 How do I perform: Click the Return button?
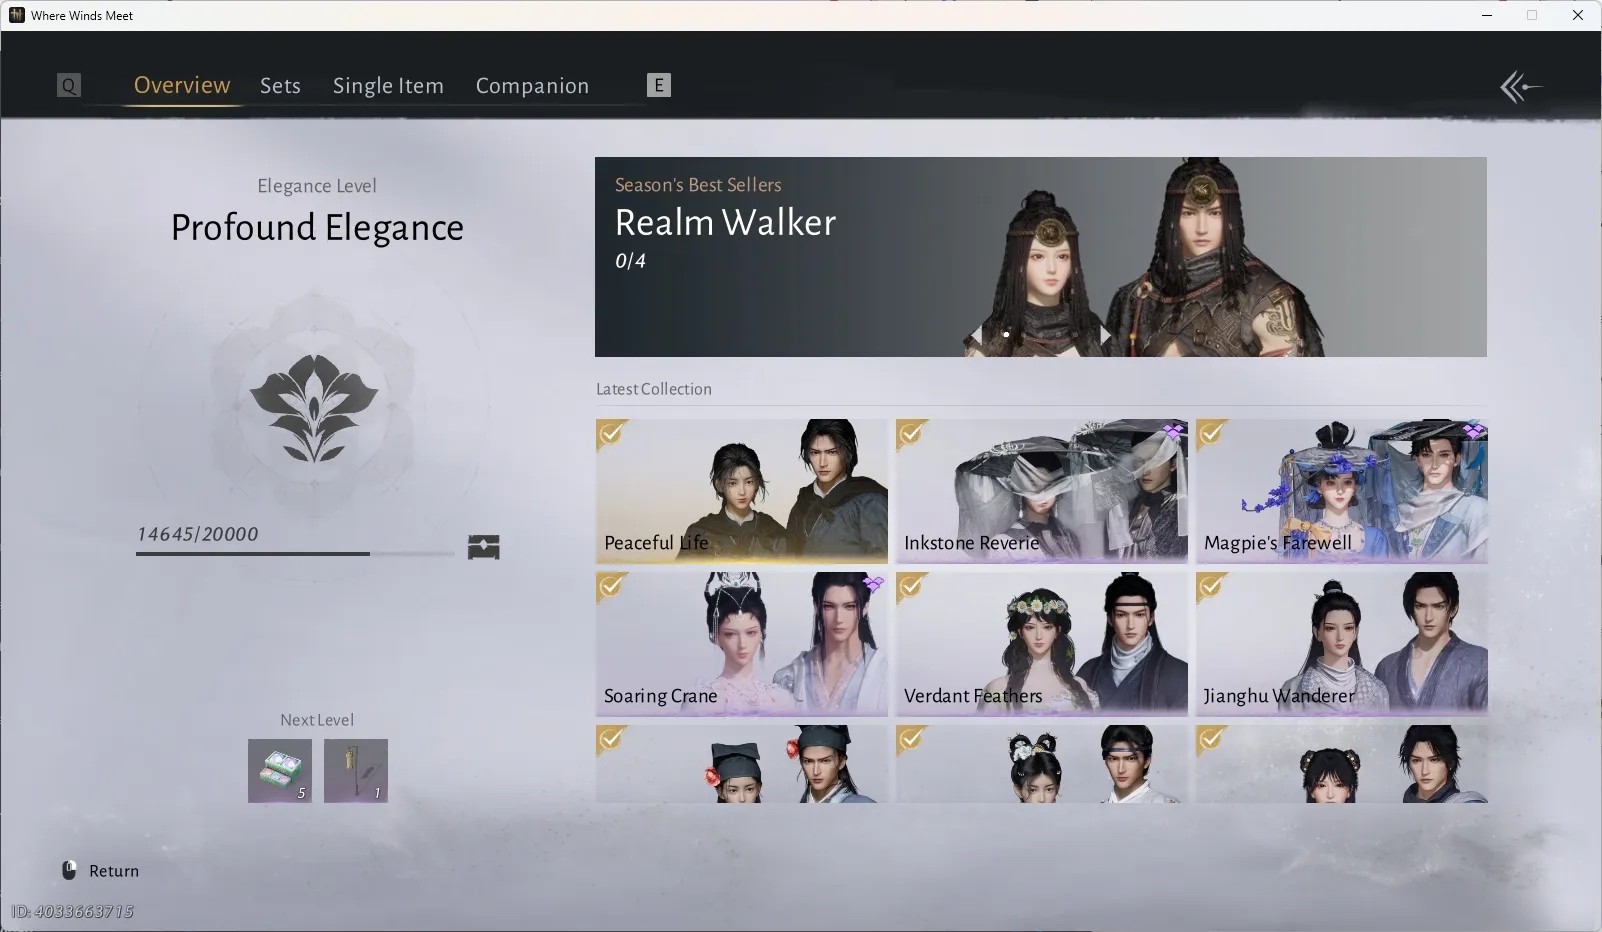click(100, 871)
